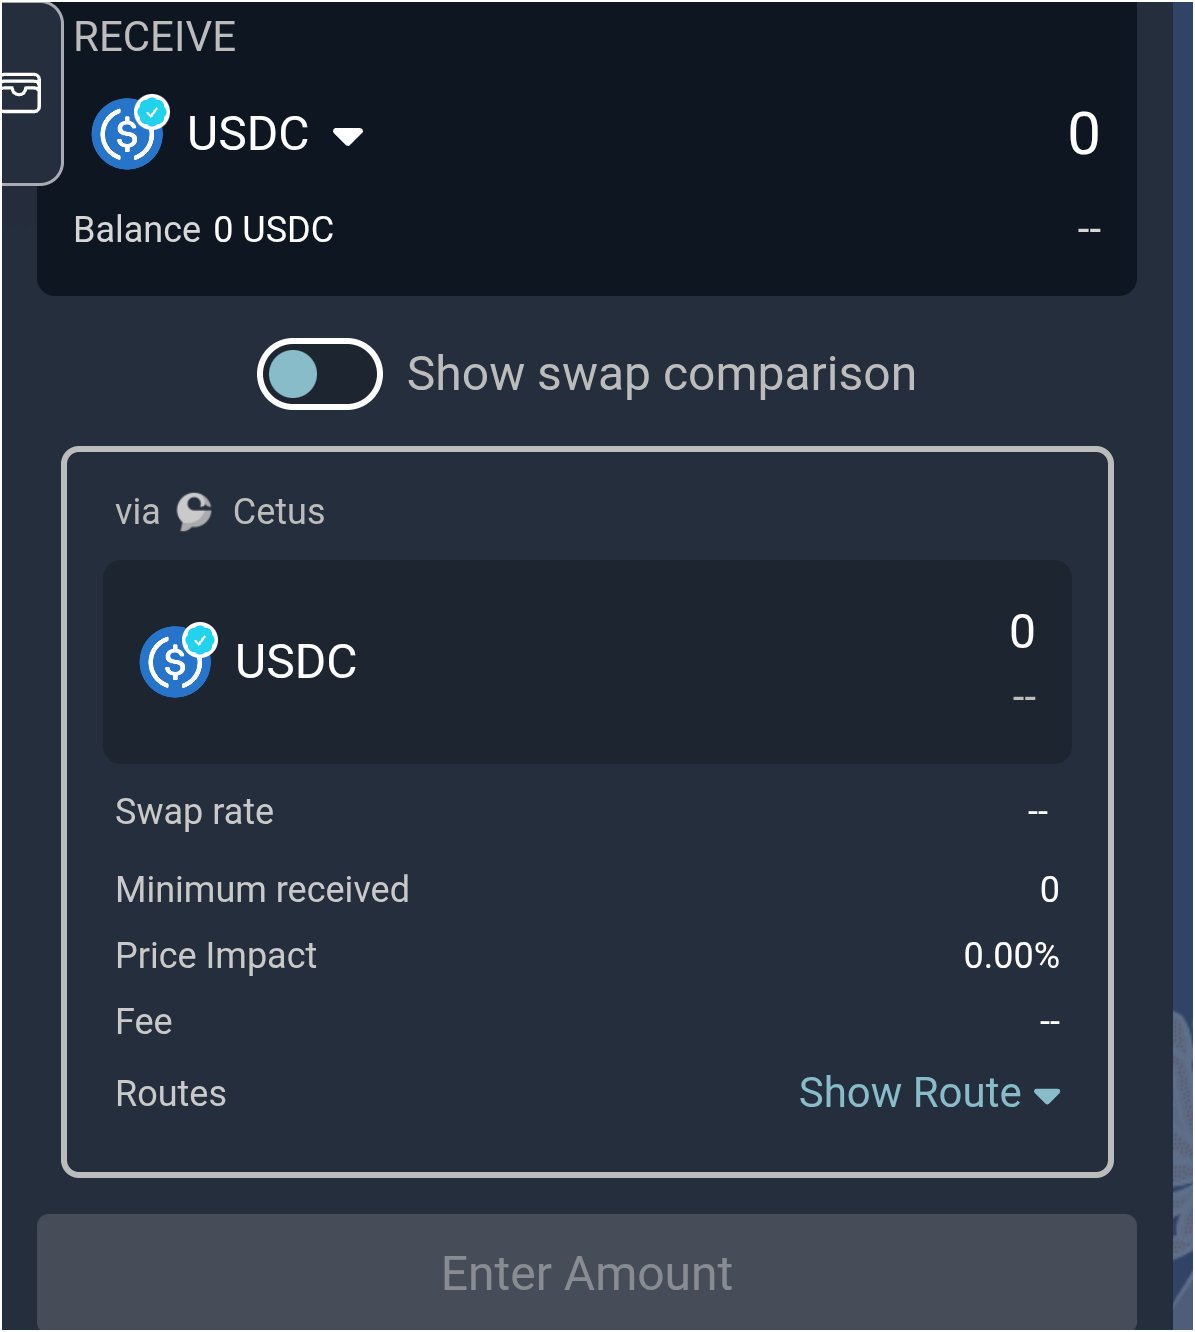This screenshot has height=1332, width=1195.
Task: Click the Show Route link
Action: 909,1093
